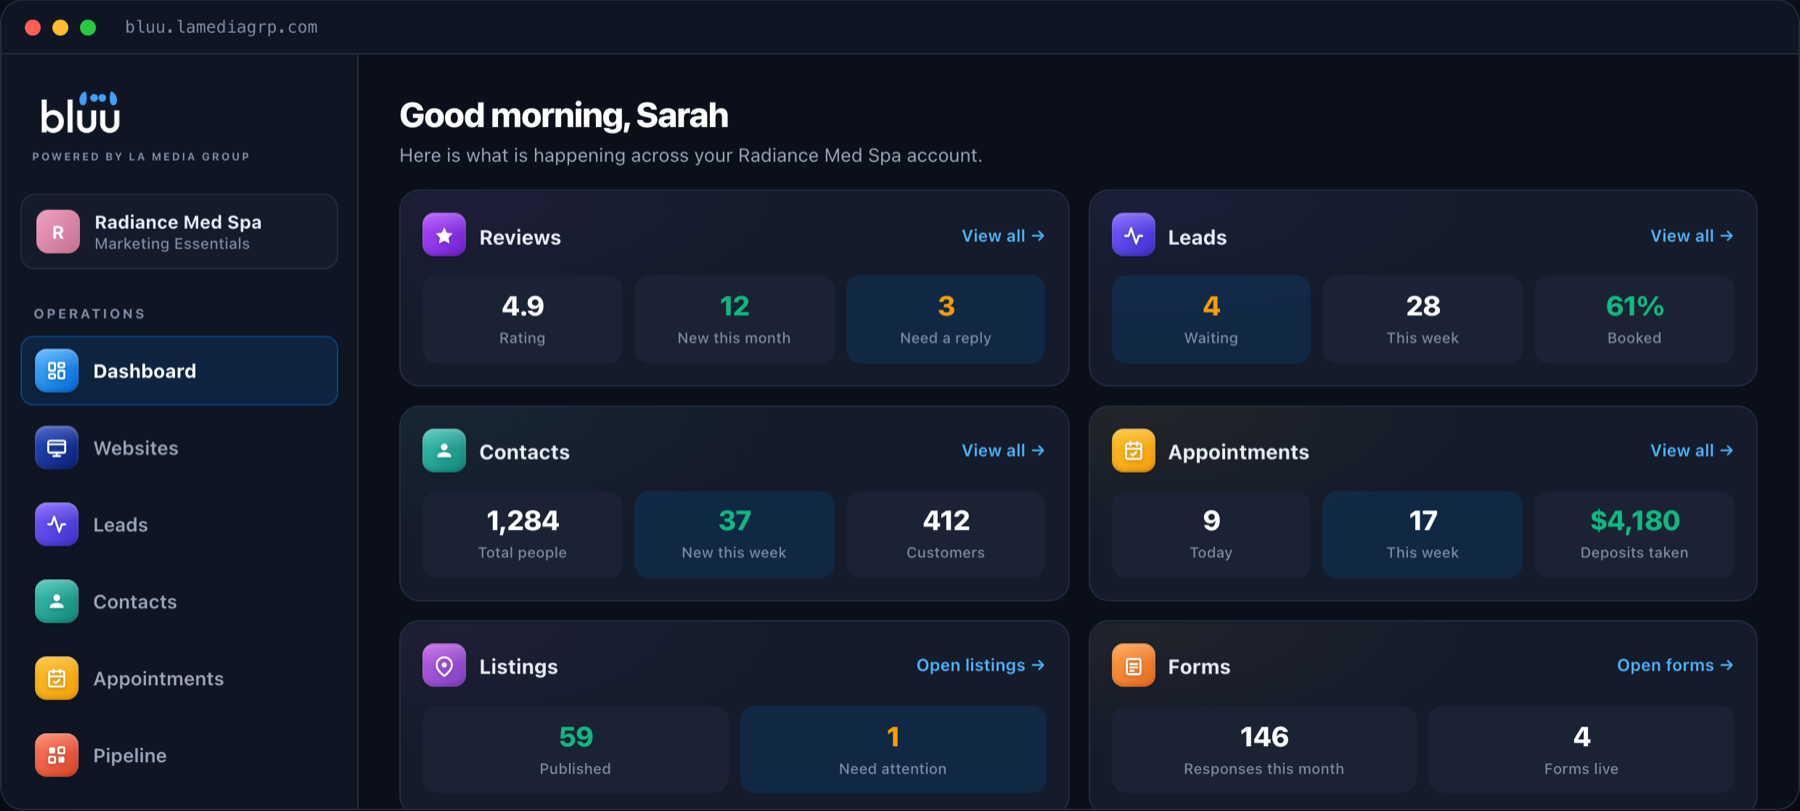This screenshot has width=1800, height=811.
Task: Open the 59 Published listings tile
Action: coord(575,749)
